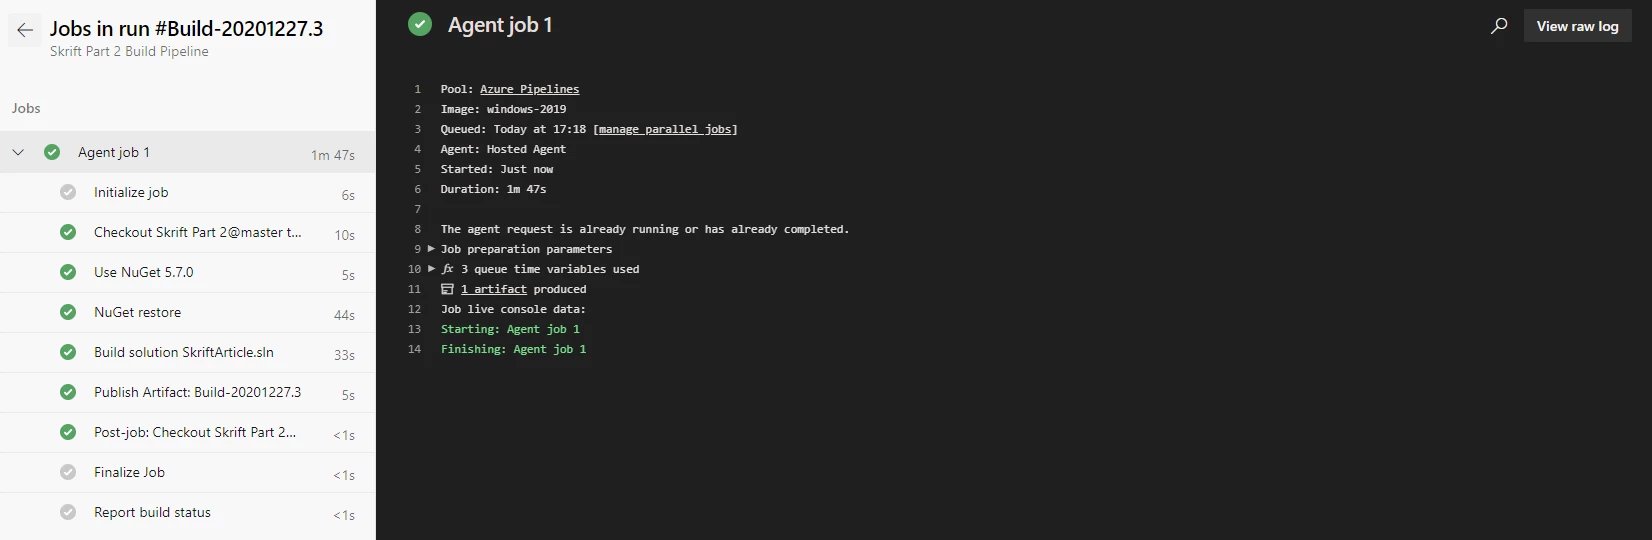
Task: Click the gray status icon for Finalize Job
Action: (68, 472)
